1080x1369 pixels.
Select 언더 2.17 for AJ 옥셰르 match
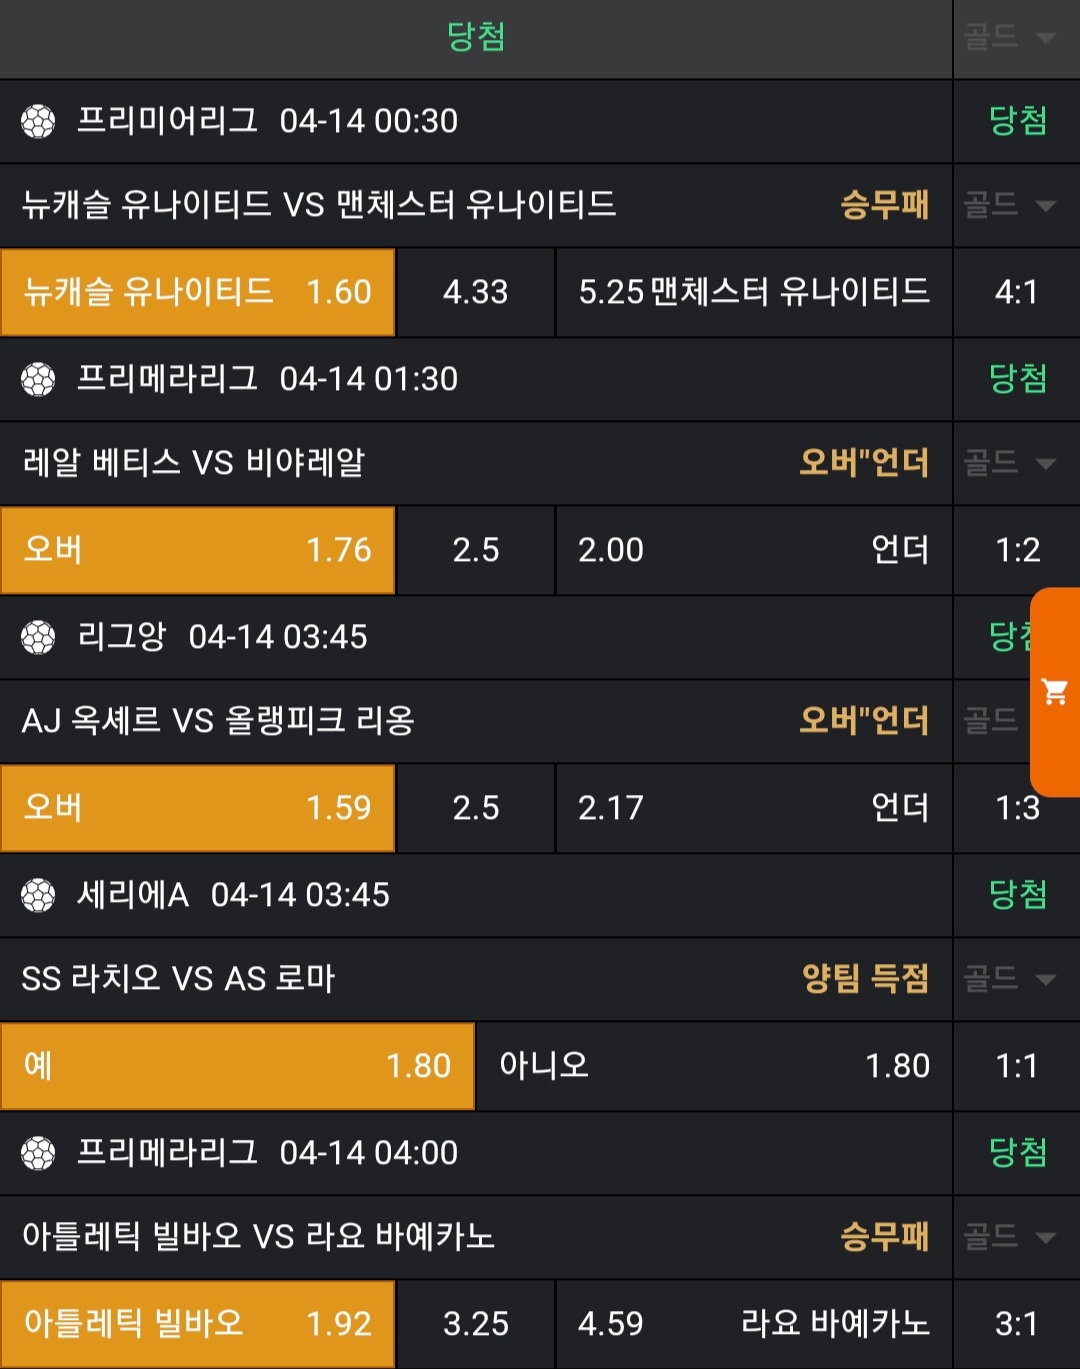pos(753,808)
